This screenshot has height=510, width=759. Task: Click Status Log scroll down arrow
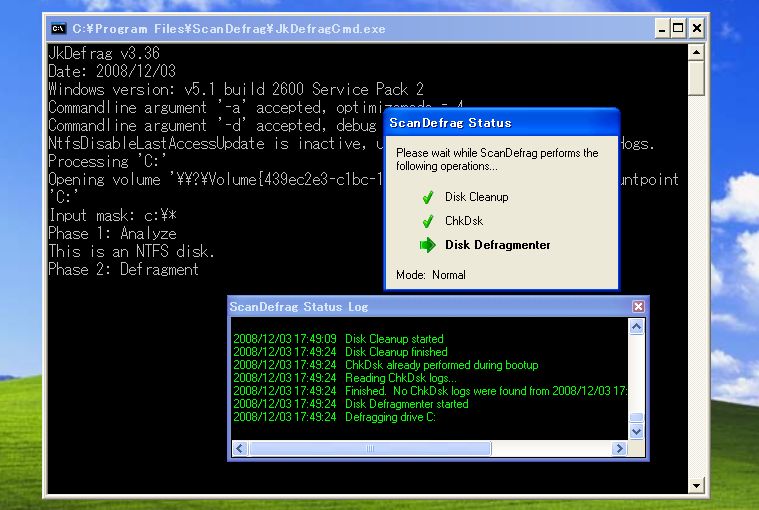click(x=636, y=431)
